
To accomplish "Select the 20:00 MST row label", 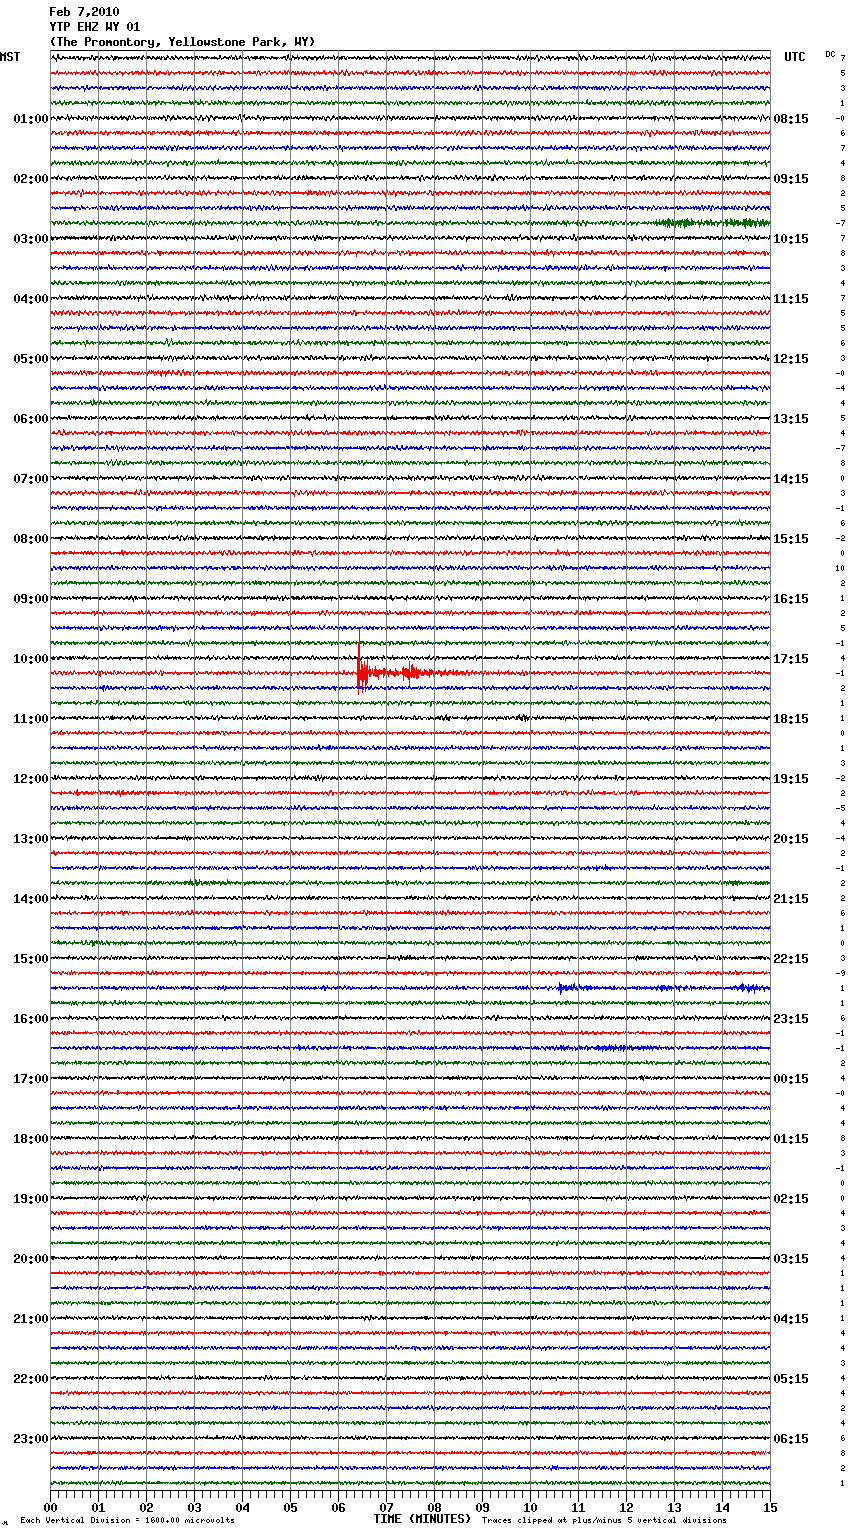I will (x=31, y=1259).
